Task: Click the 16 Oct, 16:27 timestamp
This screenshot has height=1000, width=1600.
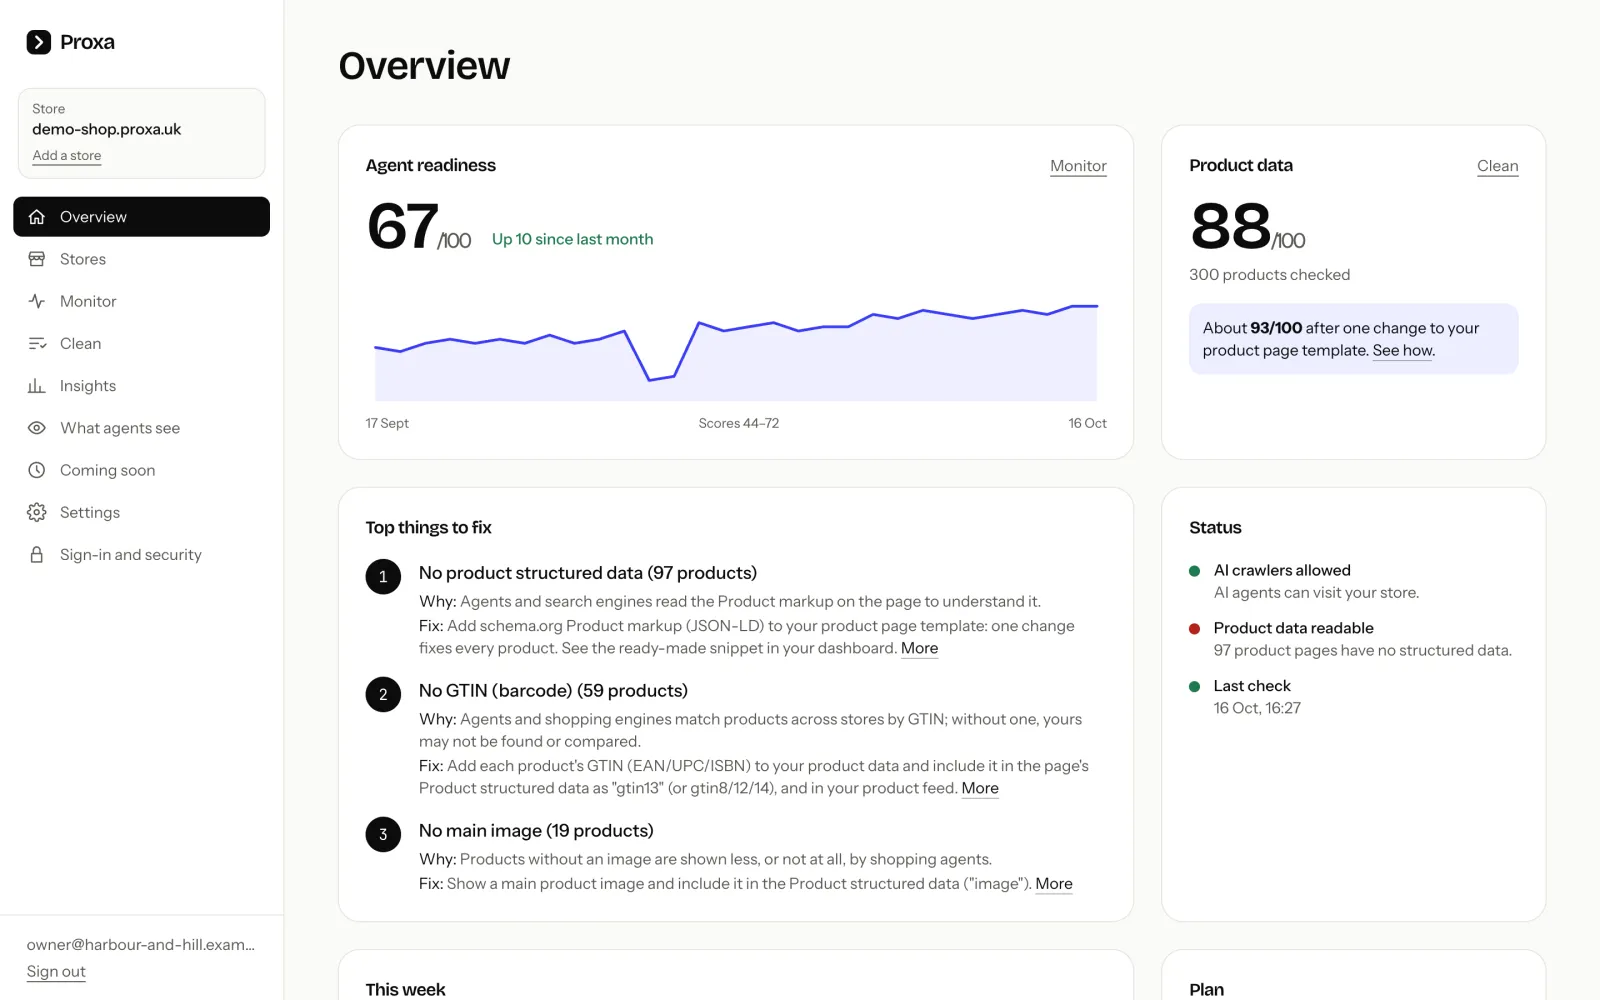Action: (x=1257, y=708)
